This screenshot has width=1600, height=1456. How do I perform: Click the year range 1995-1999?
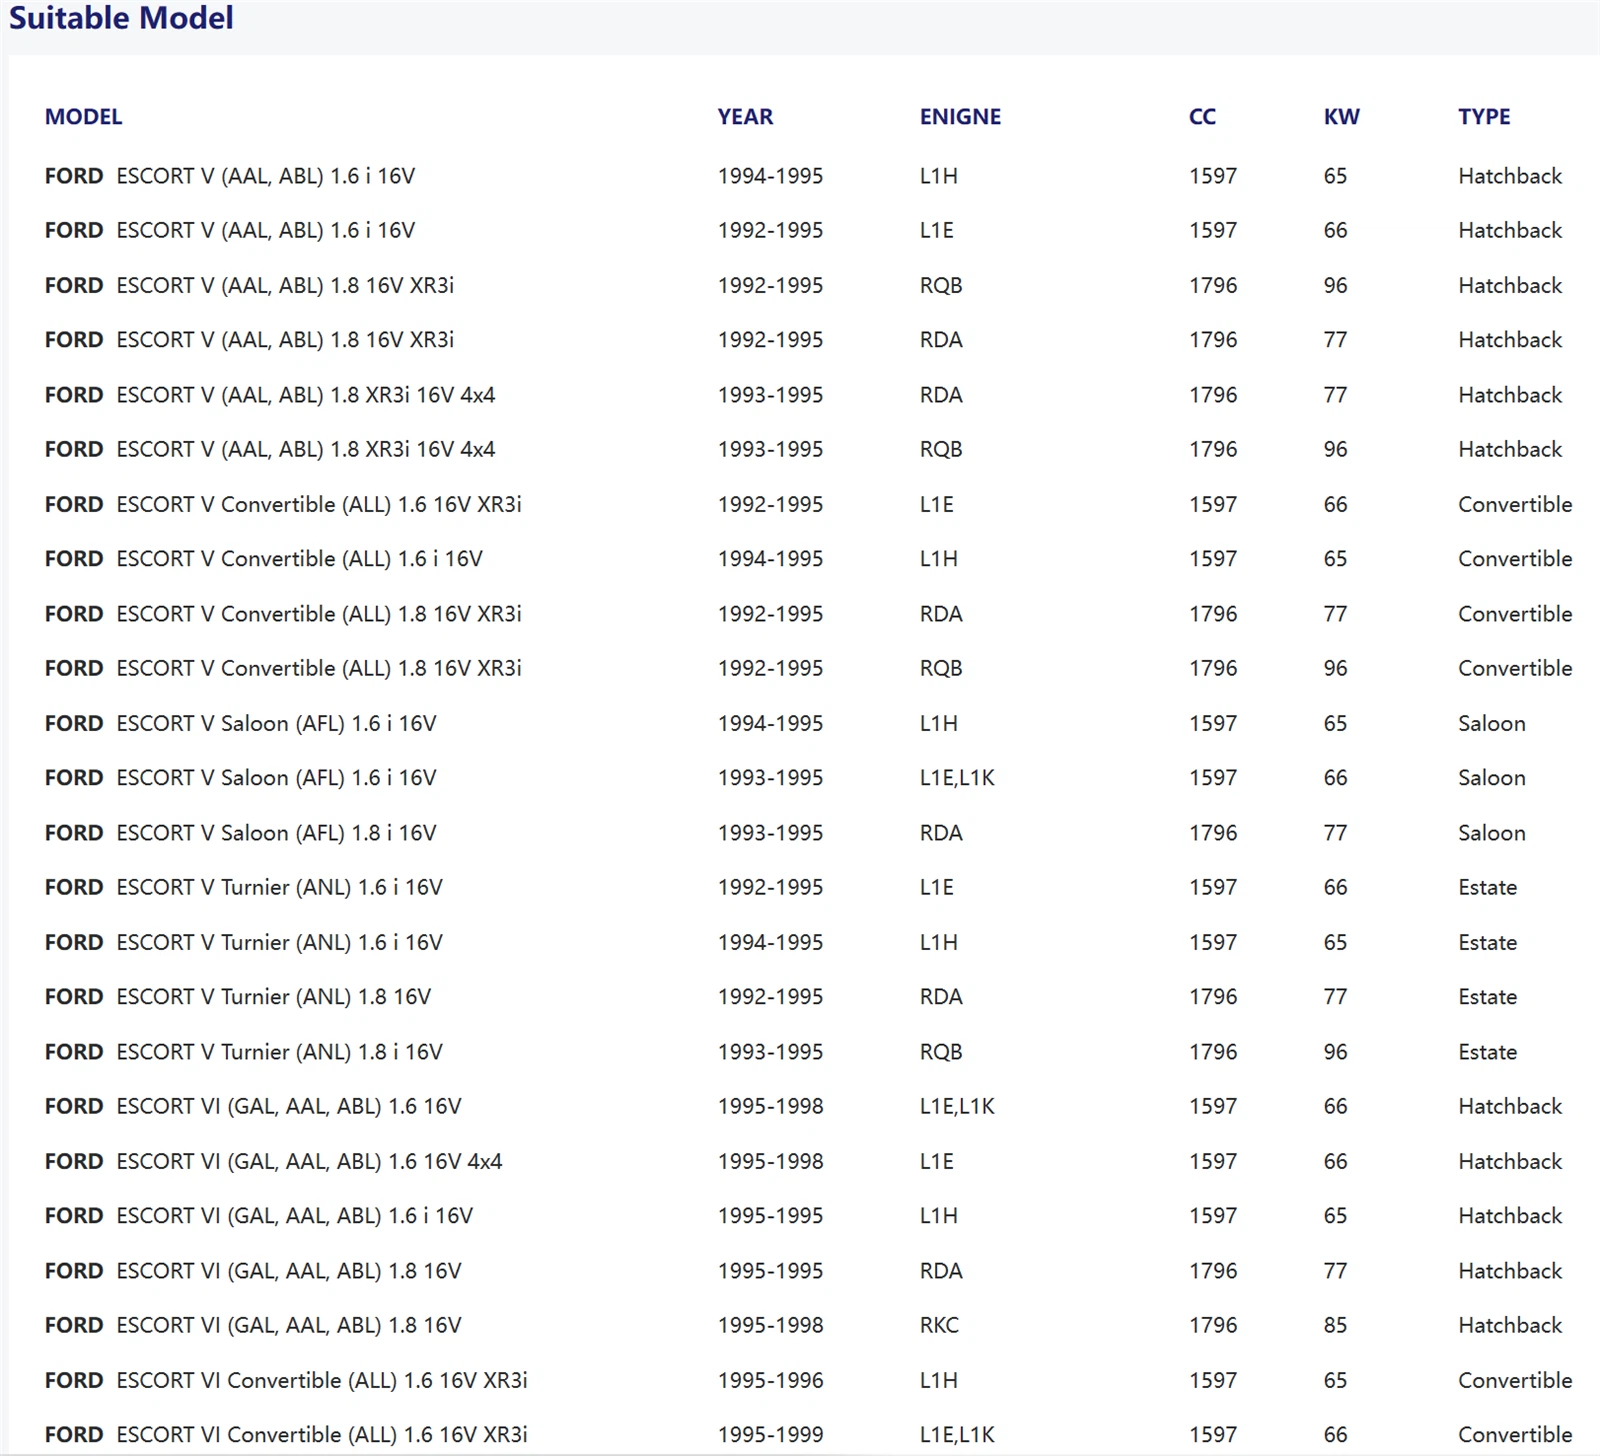coord(770,1435)
